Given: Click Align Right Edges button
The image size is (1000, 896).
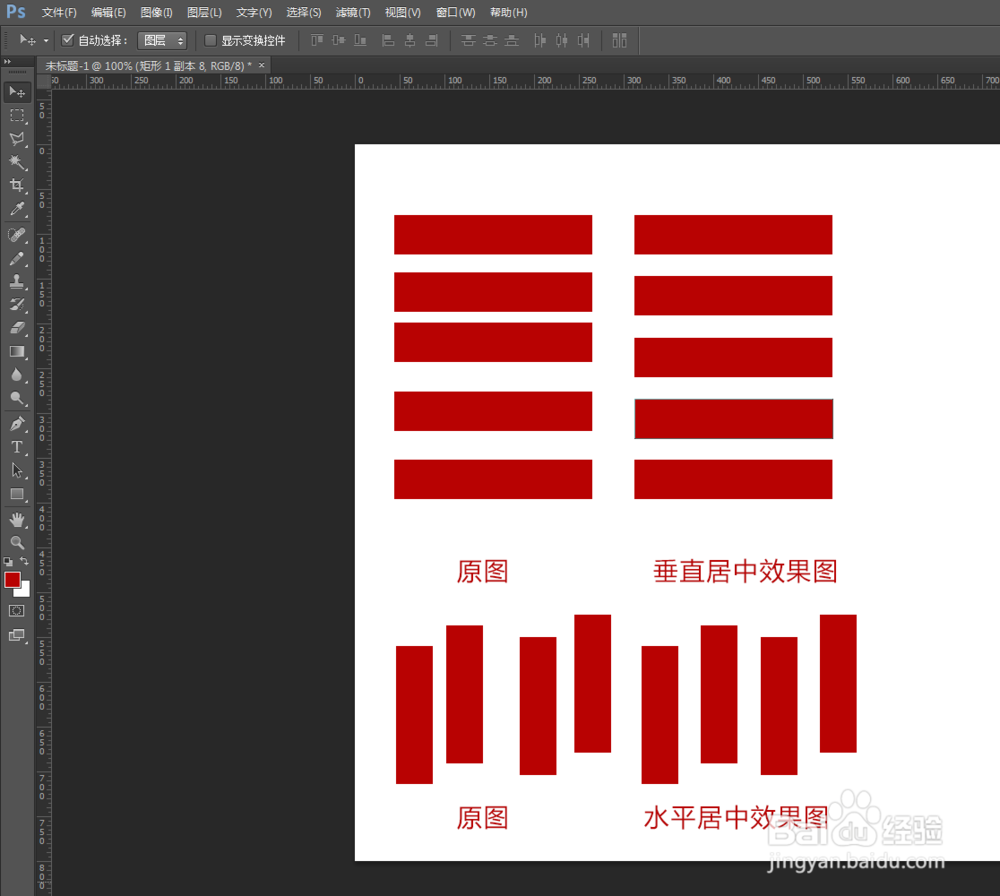Looking at the screenshot, I should click(x=432, y=40).
